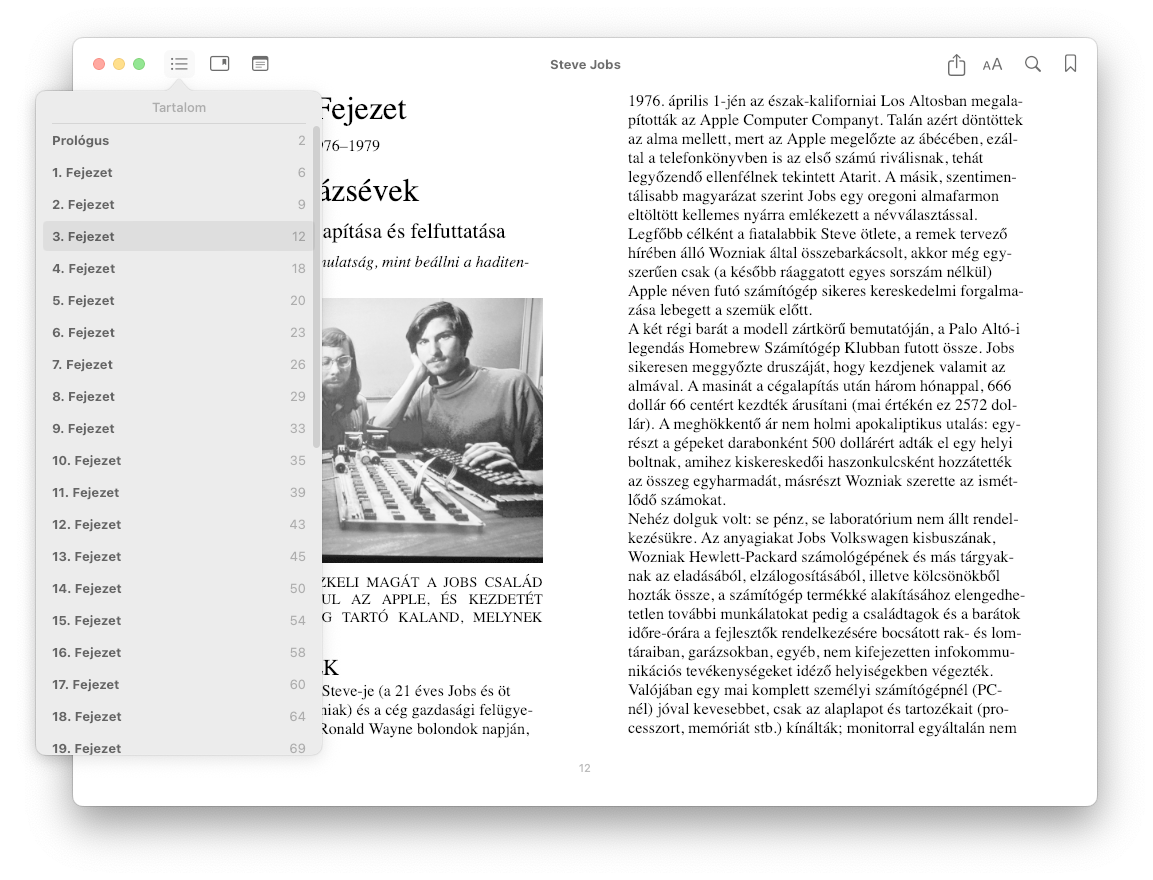Toggle appearance options via AA control
Viewport: 1153px width, 880px height.
[993, 63]
